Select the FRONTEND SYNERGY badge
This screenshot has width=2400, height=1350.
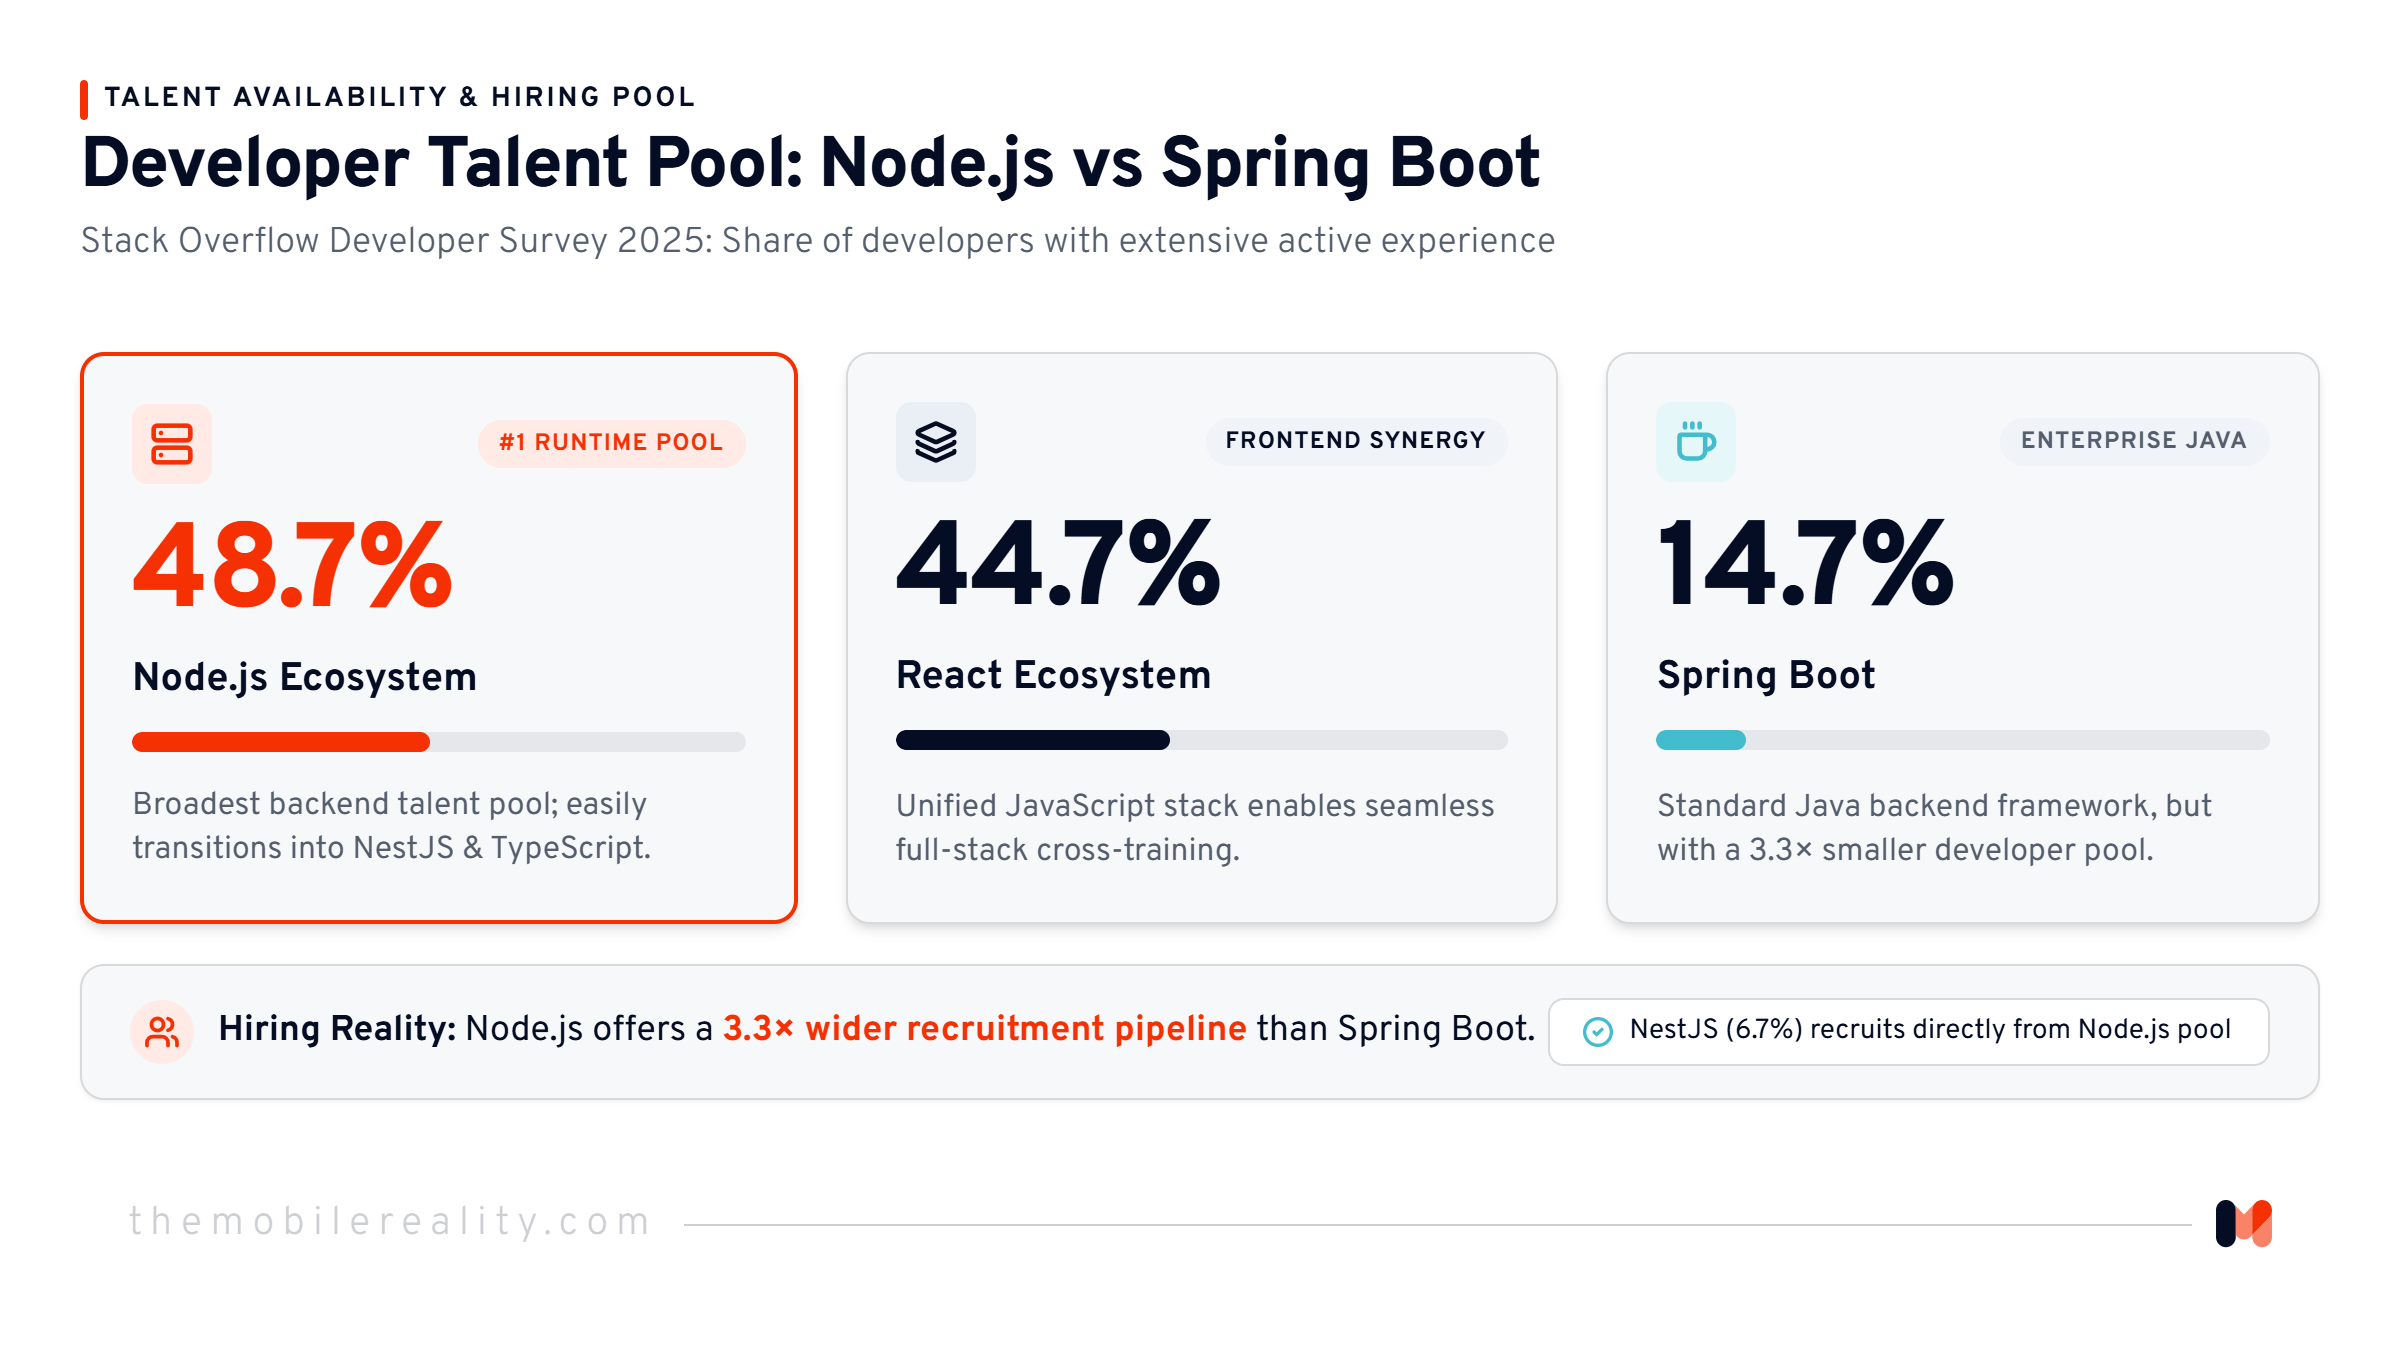click(x=1355, y=441)
